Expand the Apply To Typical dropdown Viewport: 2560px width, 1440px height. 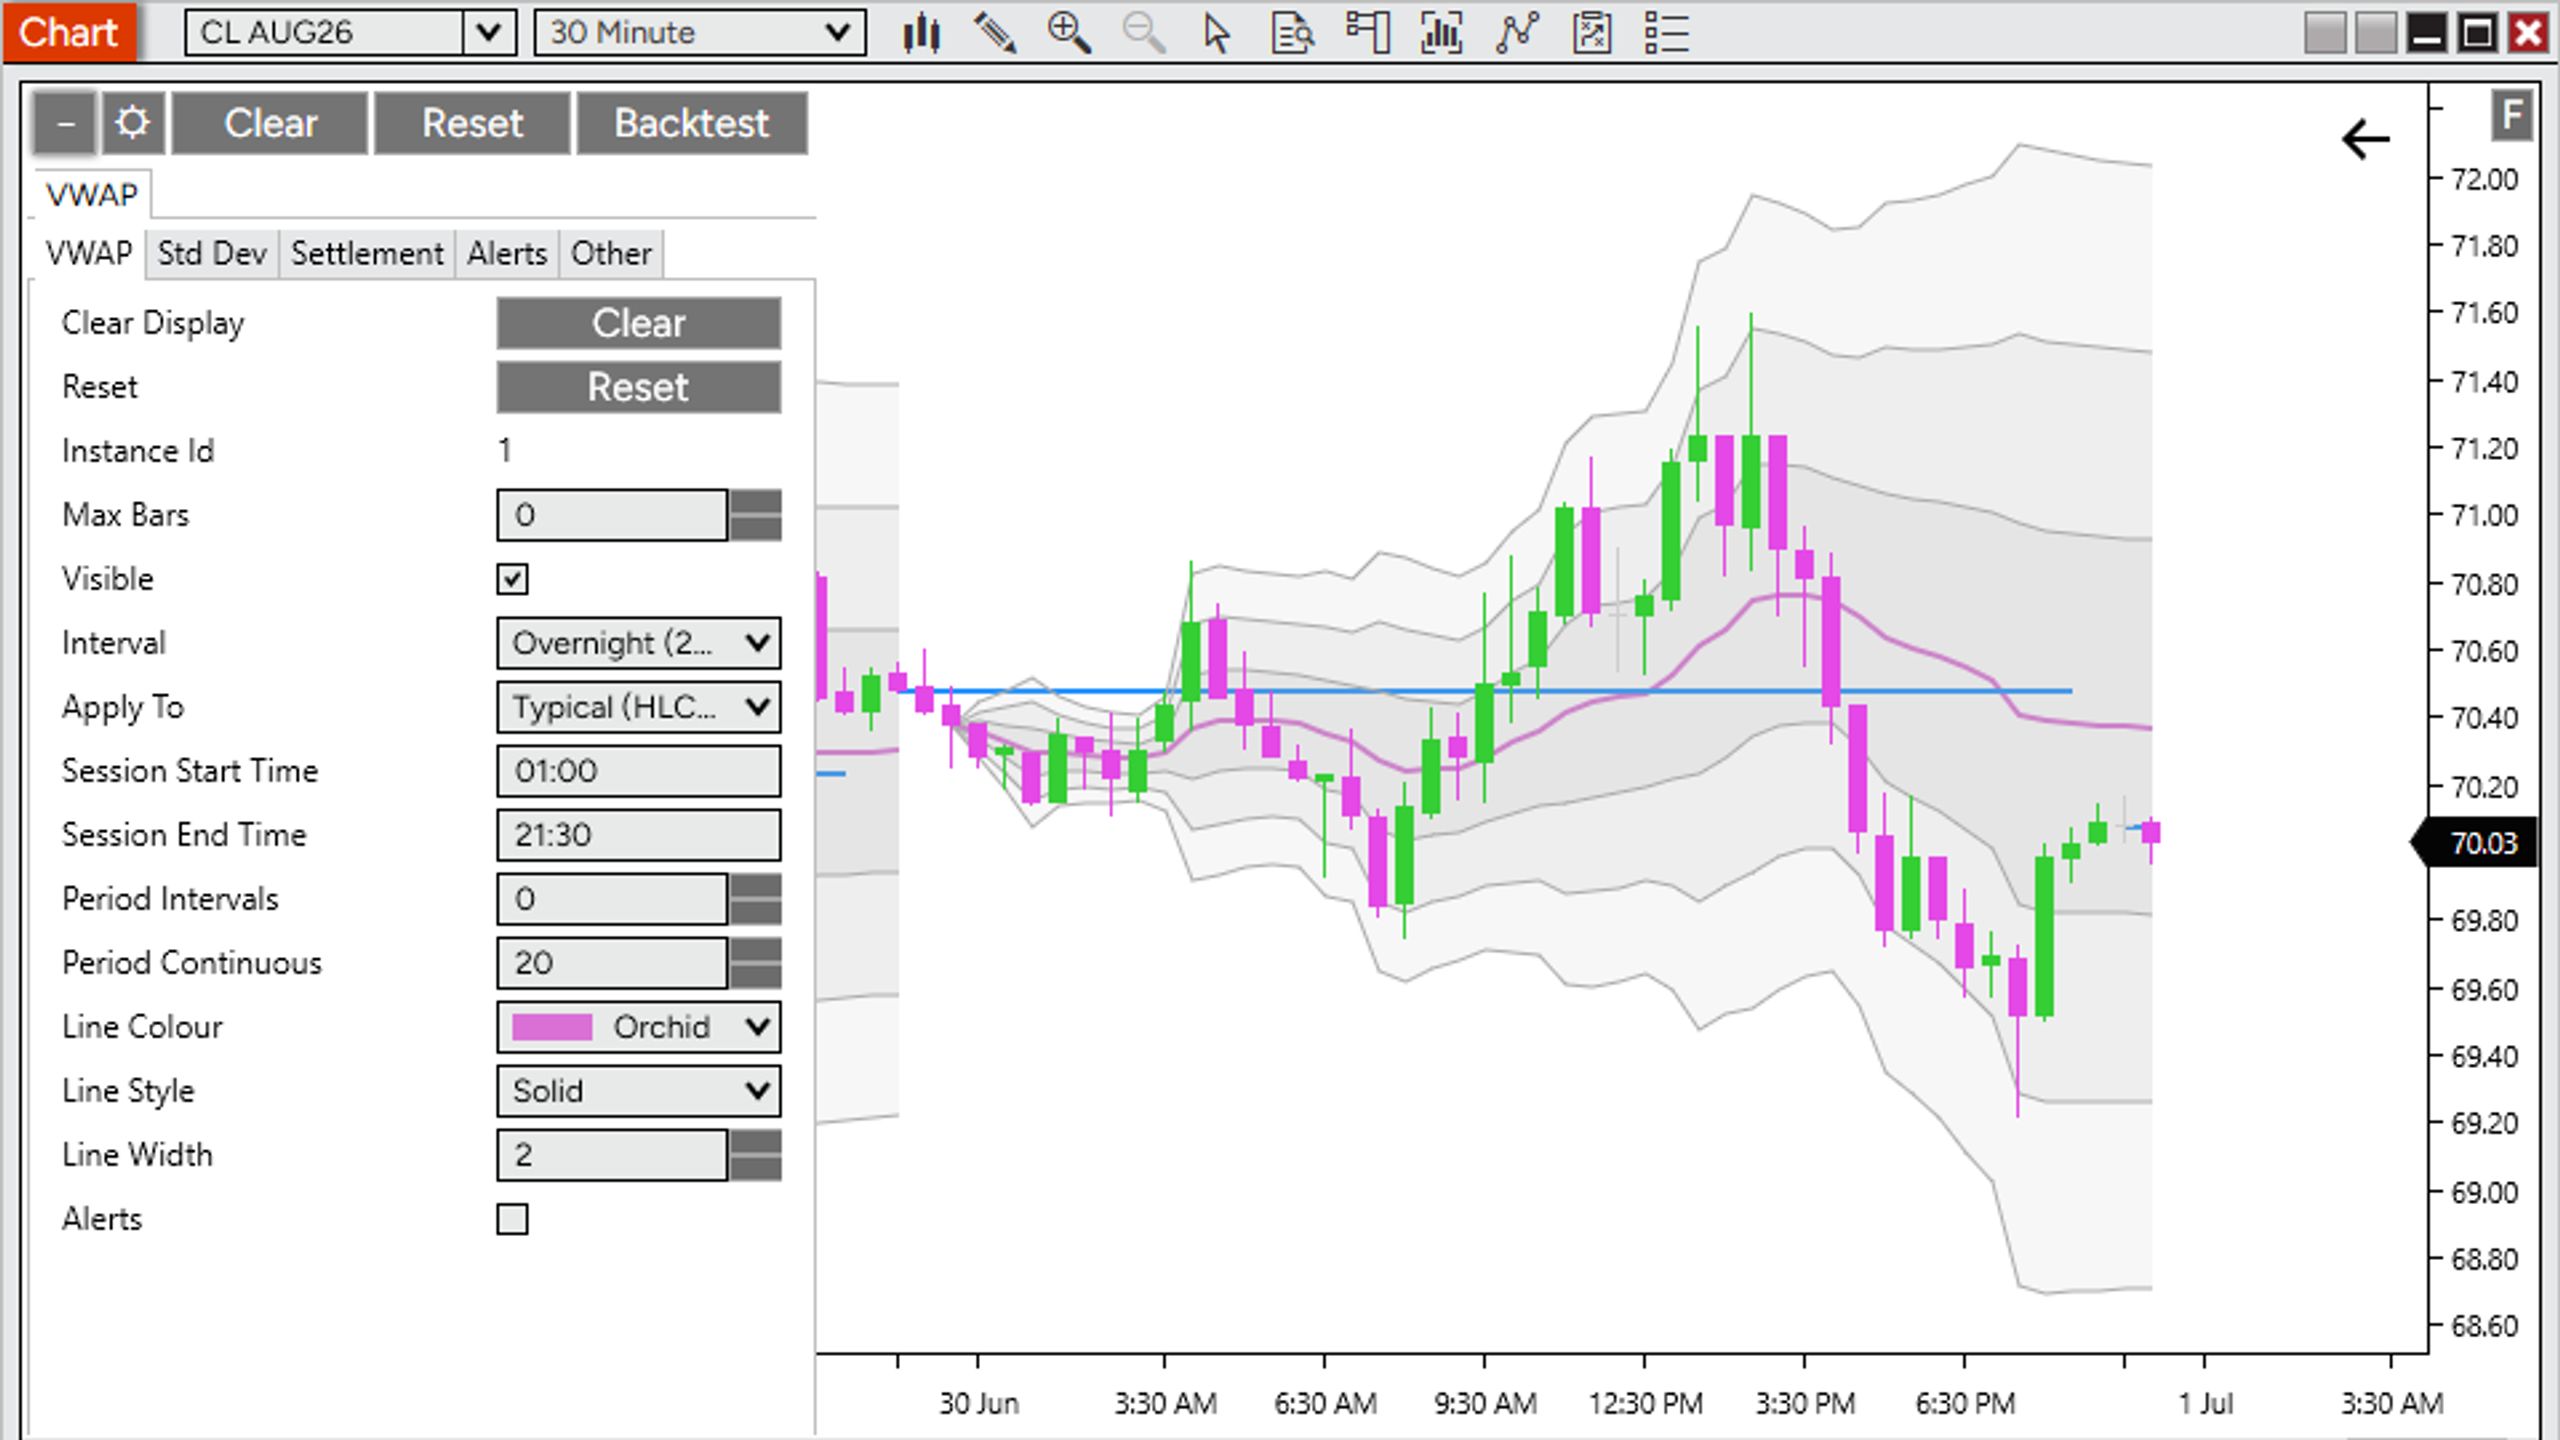click(639, 707)
